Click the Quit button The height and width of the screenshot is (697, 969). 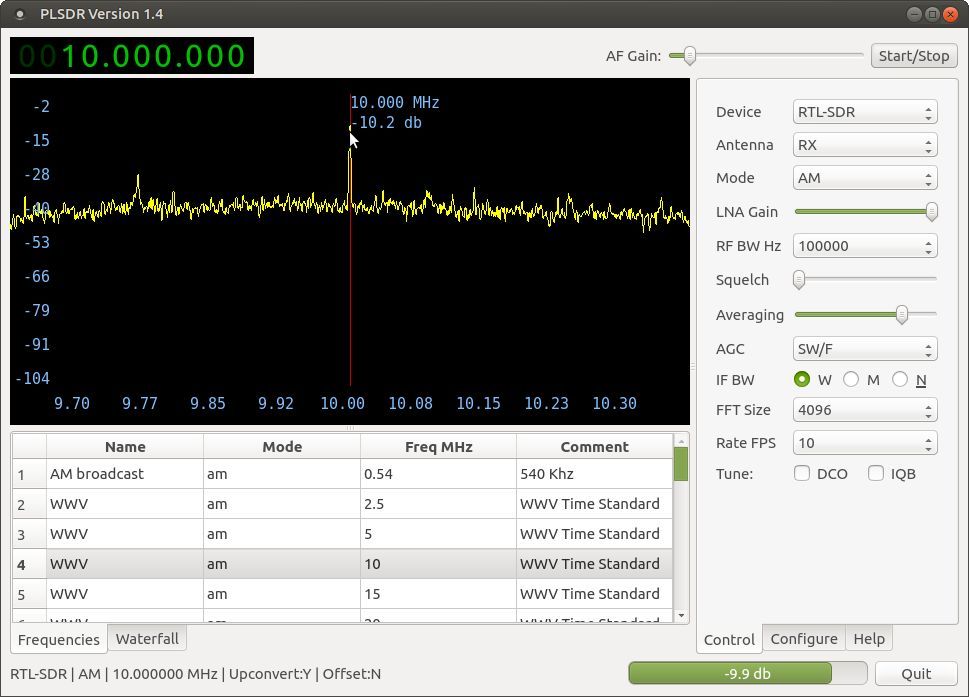pyautogui.click(x=915, y=673)
